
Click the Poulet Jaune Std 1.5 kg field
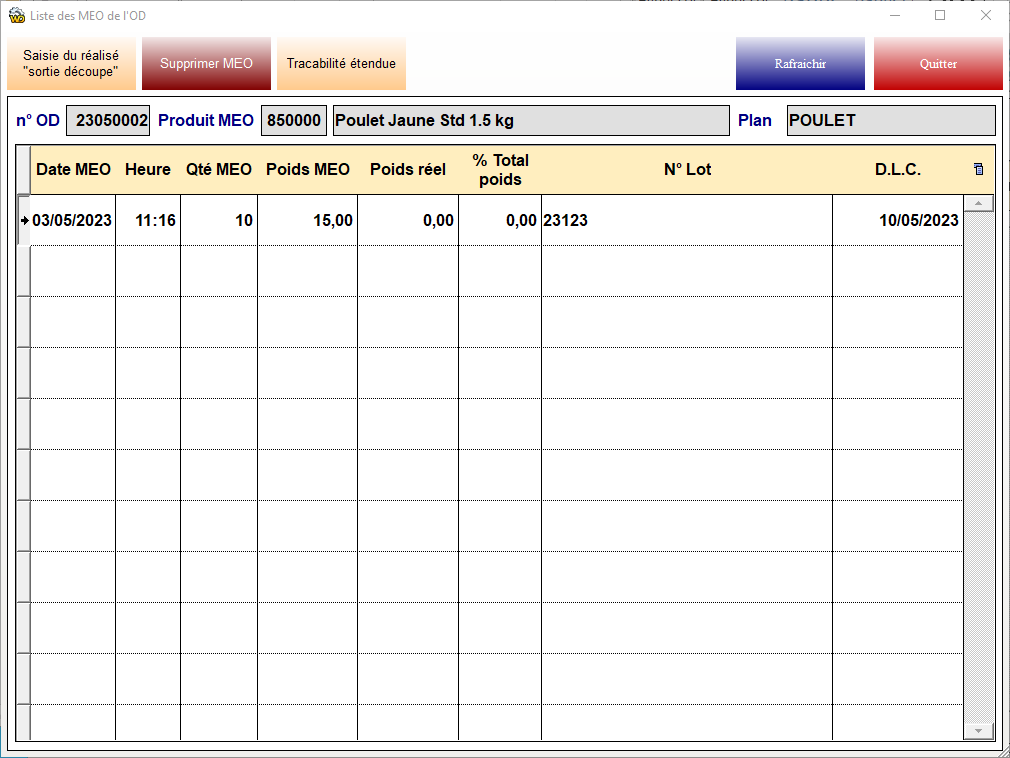[530, 121]
